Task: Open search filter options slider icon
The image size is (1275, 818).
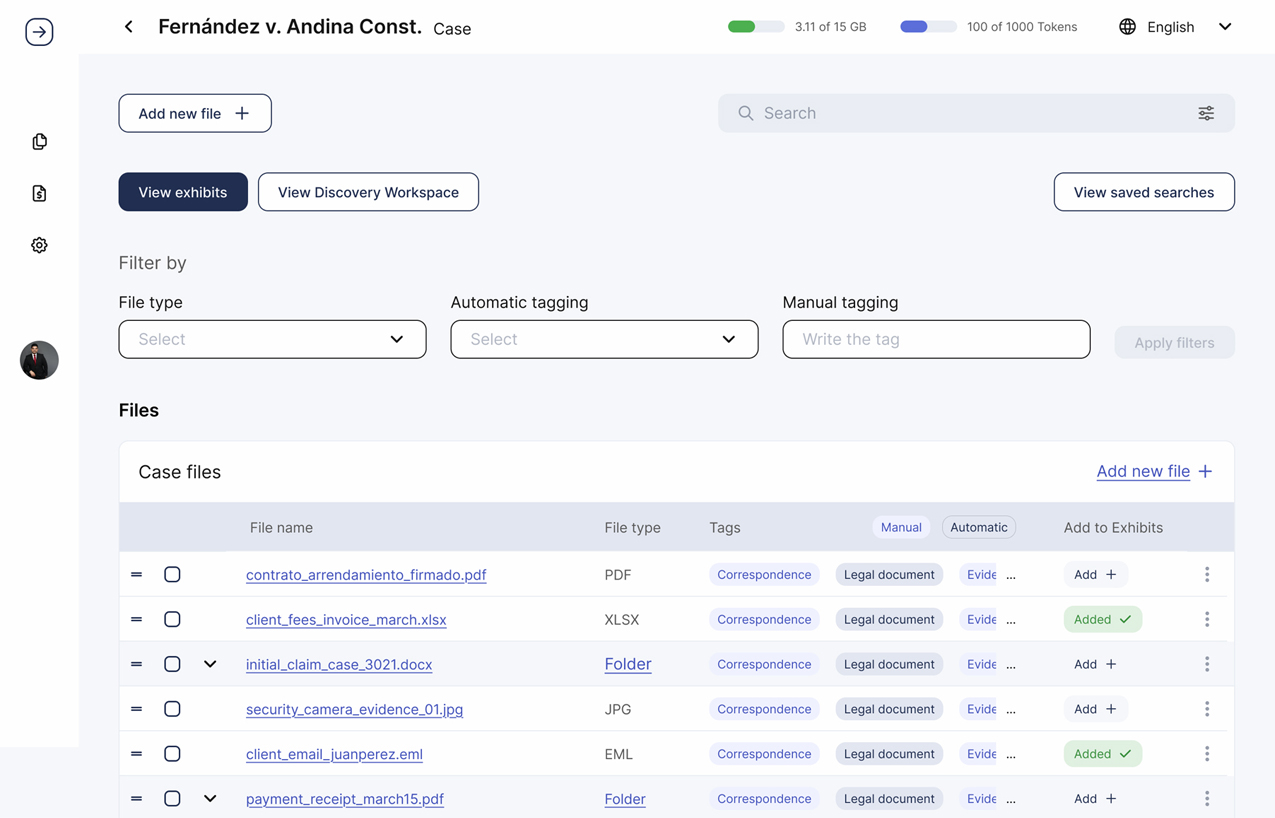Action: [1206, 113]
